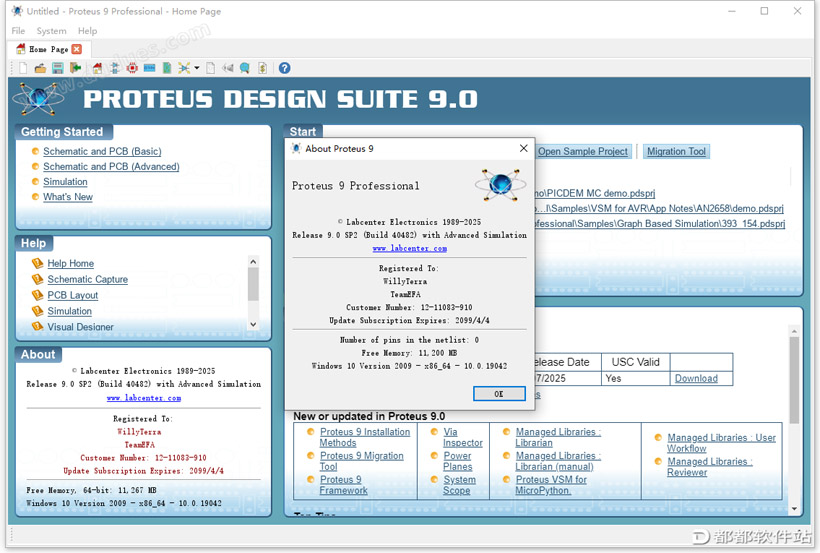Click the Customer Number text in About dialog
This screenshot has width=820, height=553.
click(x=409, y=308)
